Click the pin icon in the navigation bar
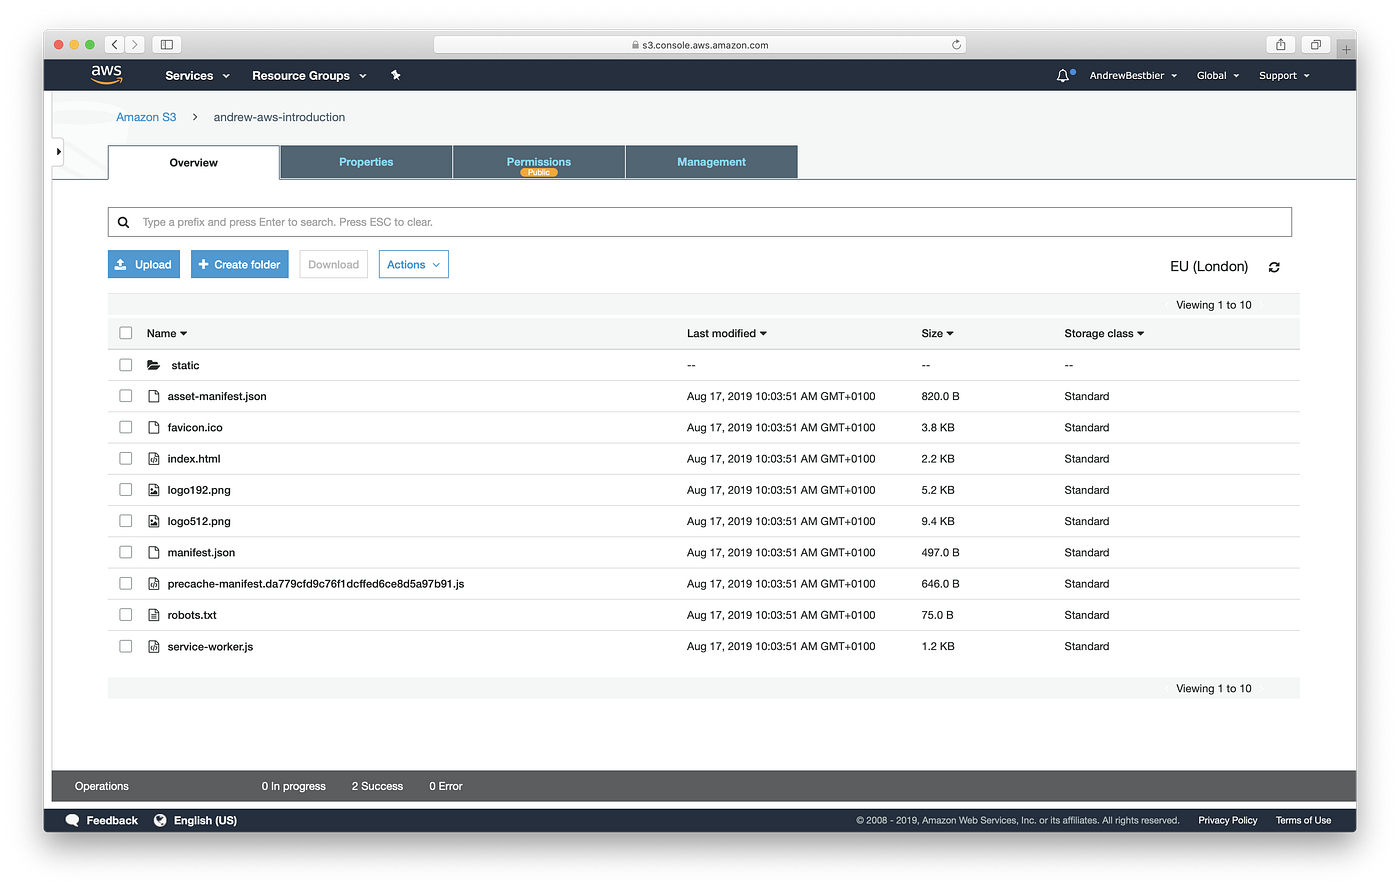 (395, 75)
